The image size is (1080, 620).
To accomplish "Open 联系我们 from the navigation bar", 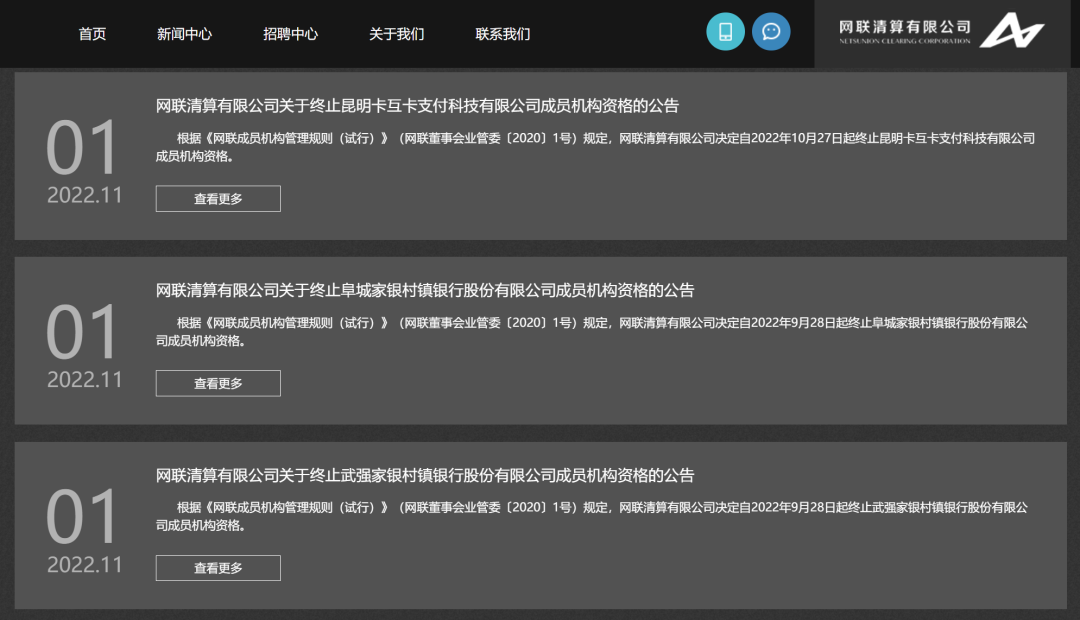I will tap(503, 34).
